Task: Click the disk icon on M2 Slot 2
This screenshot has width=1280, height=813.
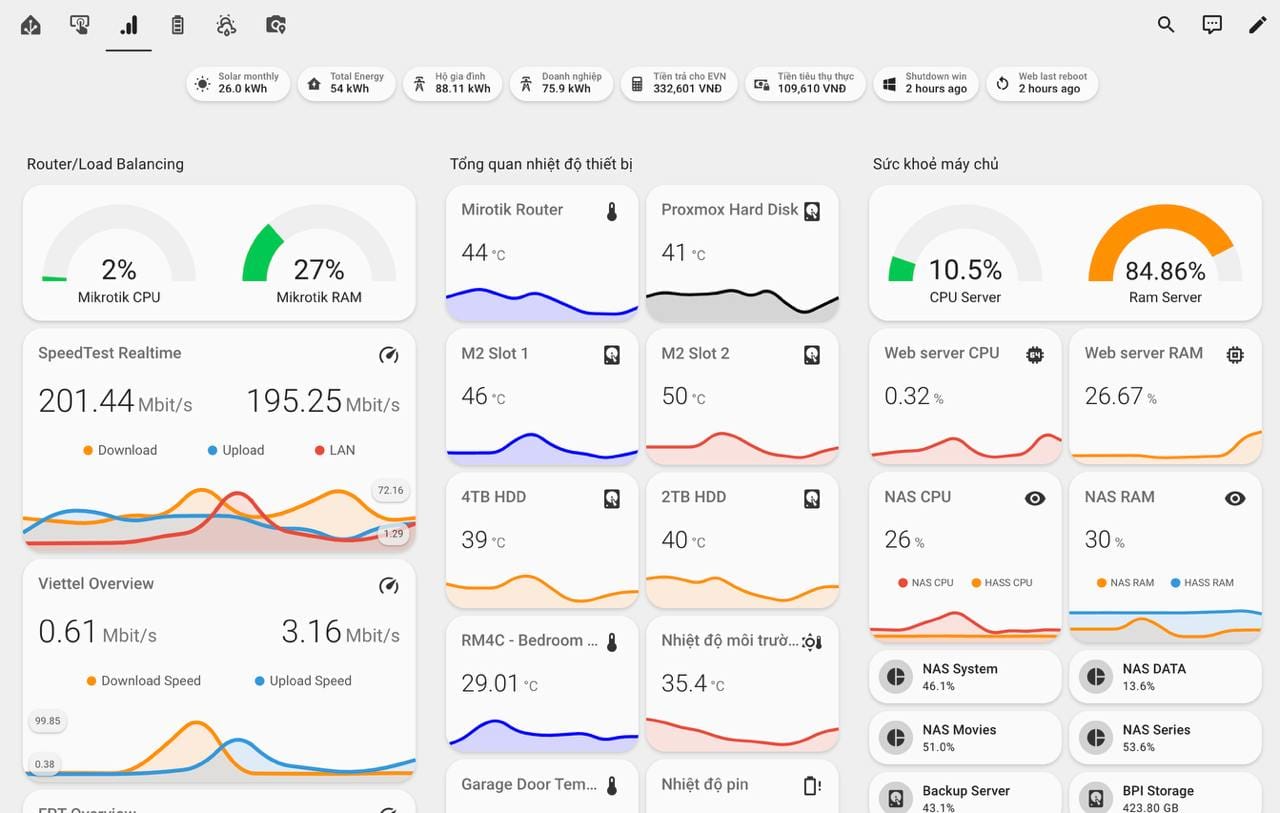Action: pyautogui.click(x=812, y=355)
